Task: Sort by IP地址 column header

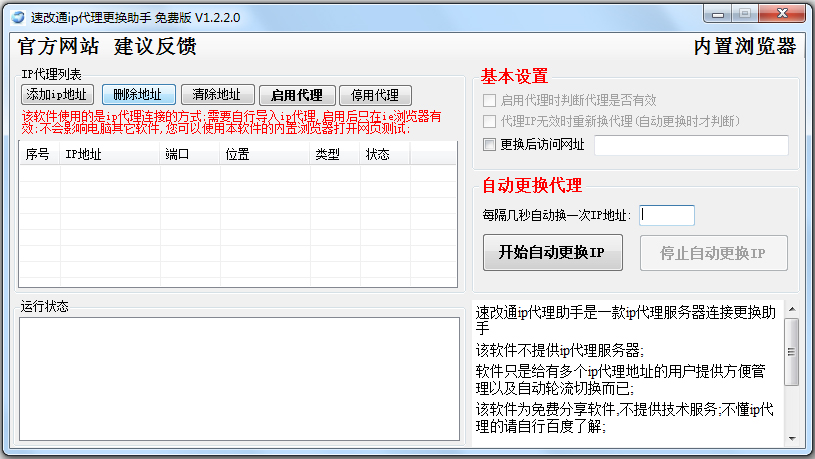Action: click(110, 154)
